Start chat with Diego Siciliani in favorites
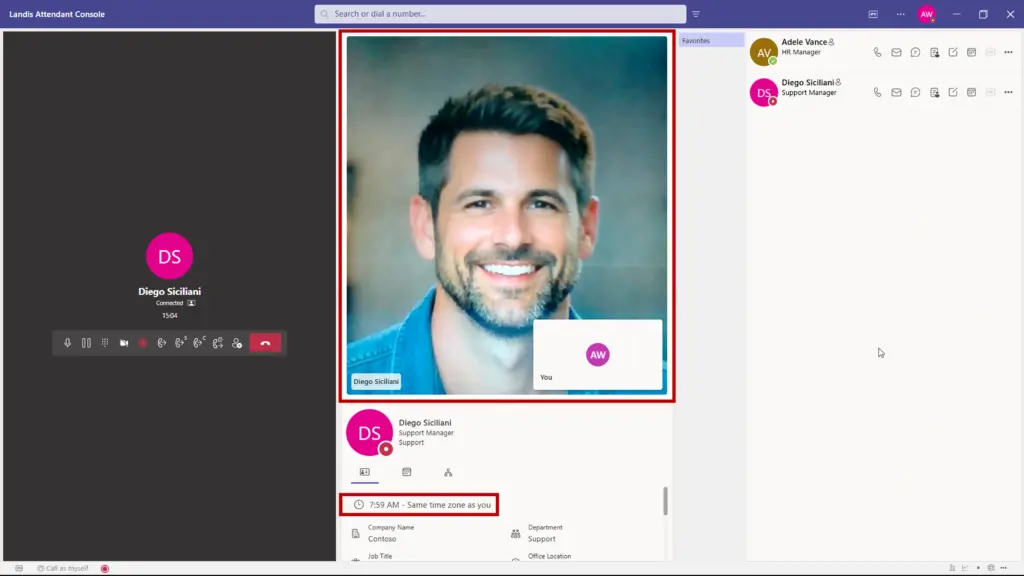Viewport: 1024px width, 576px height. point(915,92)
